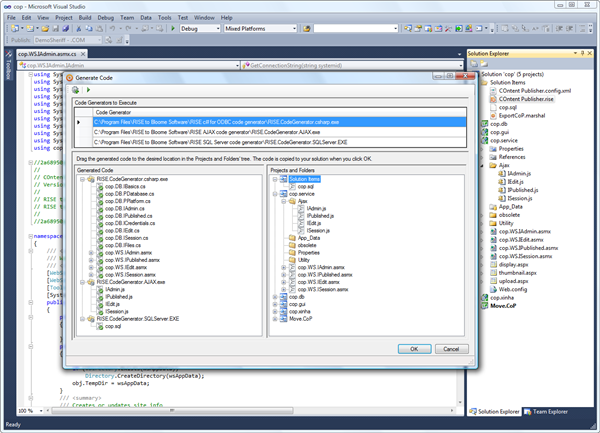Click the Copy icon in the toolbar
This screenshot has width=600, height=433.
click(89, 28)
